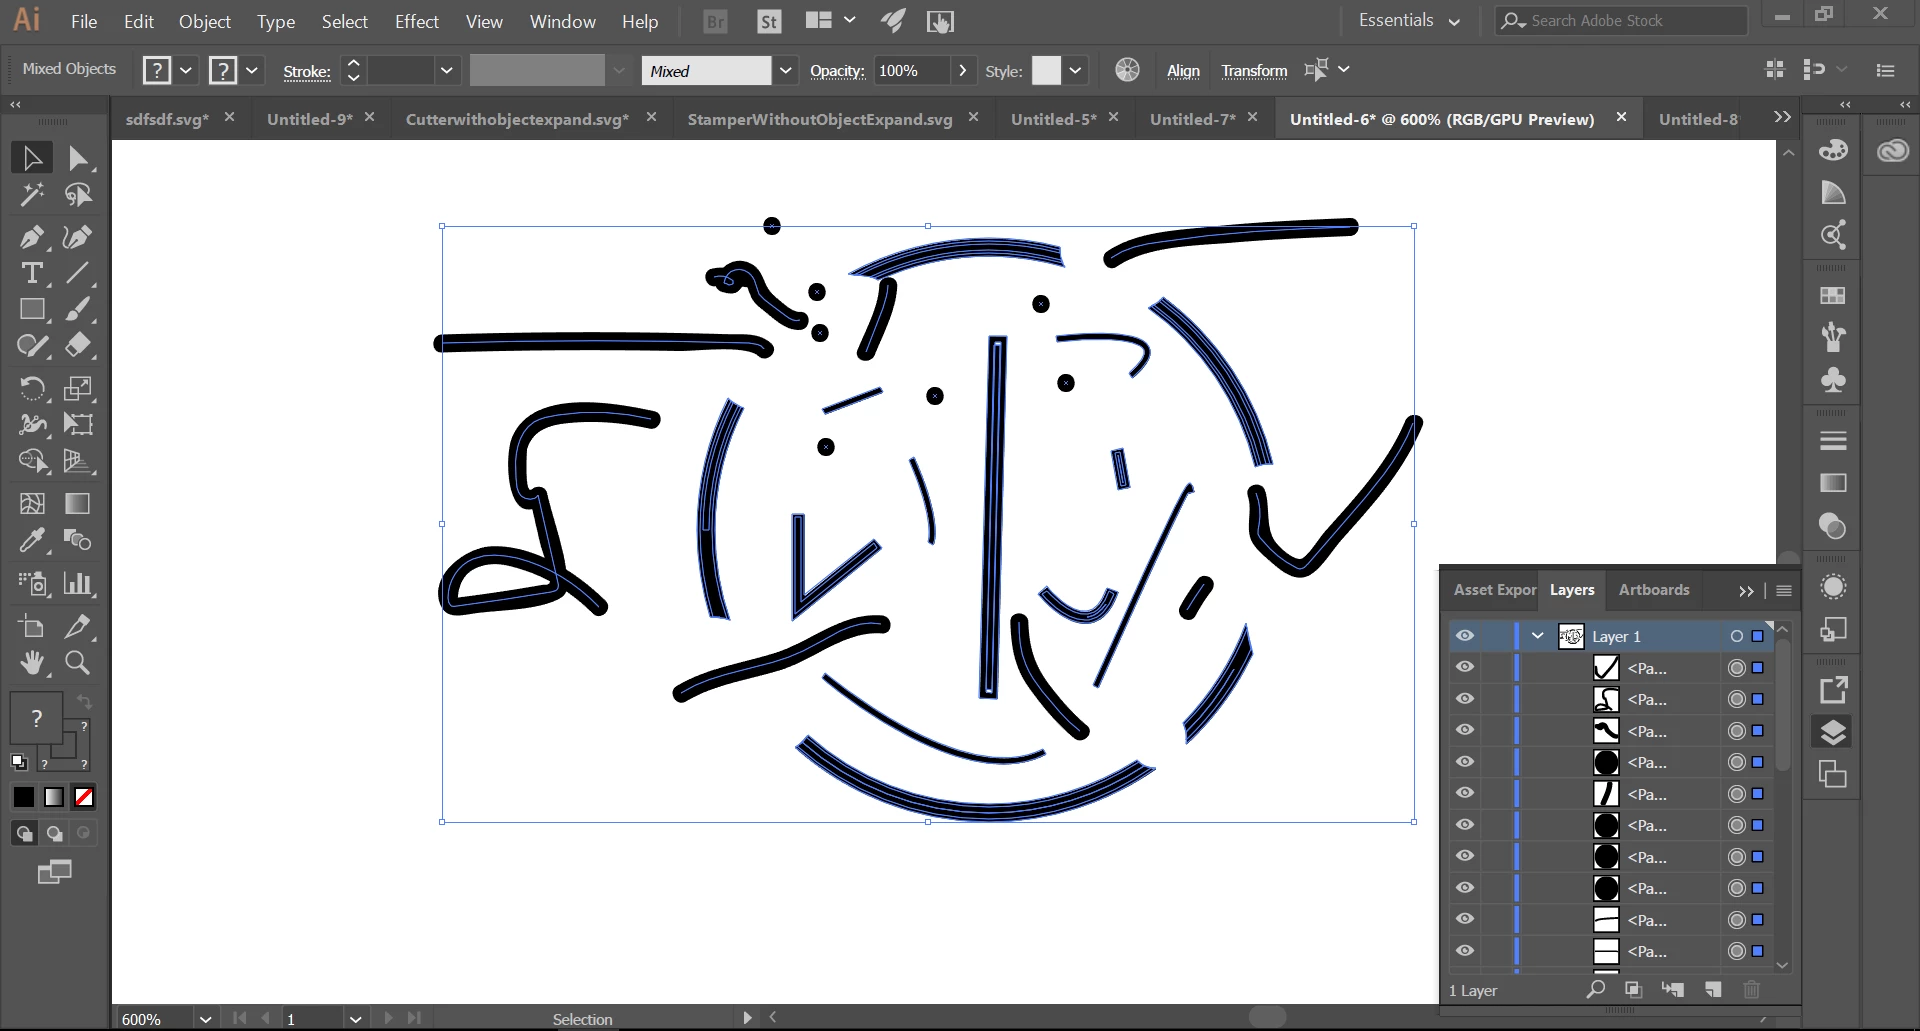Select the Curvature tool
Viewport: 1920px width, 1031px height.
point(78,237)
